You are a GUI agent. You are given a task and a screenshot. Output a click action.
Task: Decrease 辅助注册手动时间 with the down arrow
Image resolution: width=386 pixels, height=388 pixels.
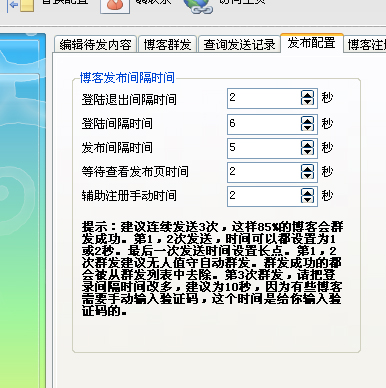pyautogui.click(x=307, y=200)
